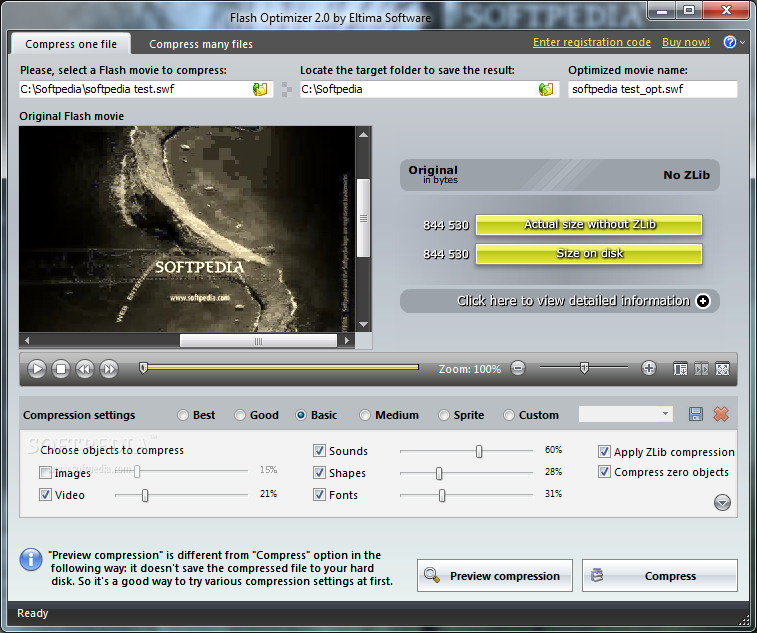Click preview scroll up arrow

click(364, 135)
